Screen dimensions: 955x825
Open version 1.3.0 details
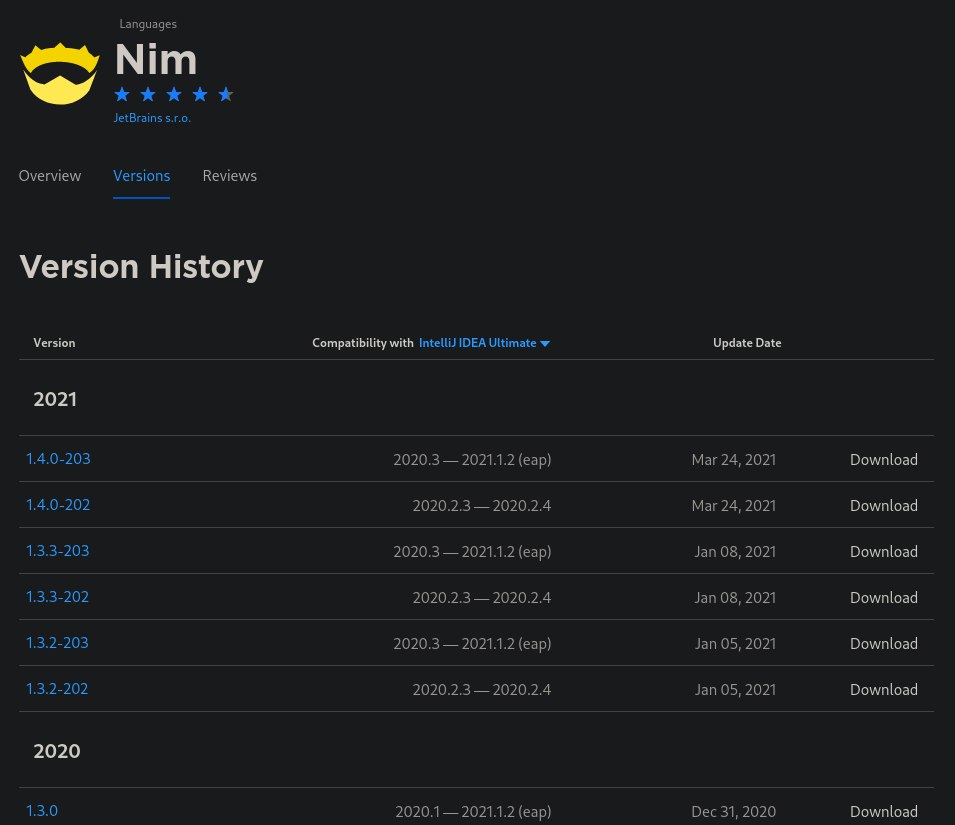point(42,811)
